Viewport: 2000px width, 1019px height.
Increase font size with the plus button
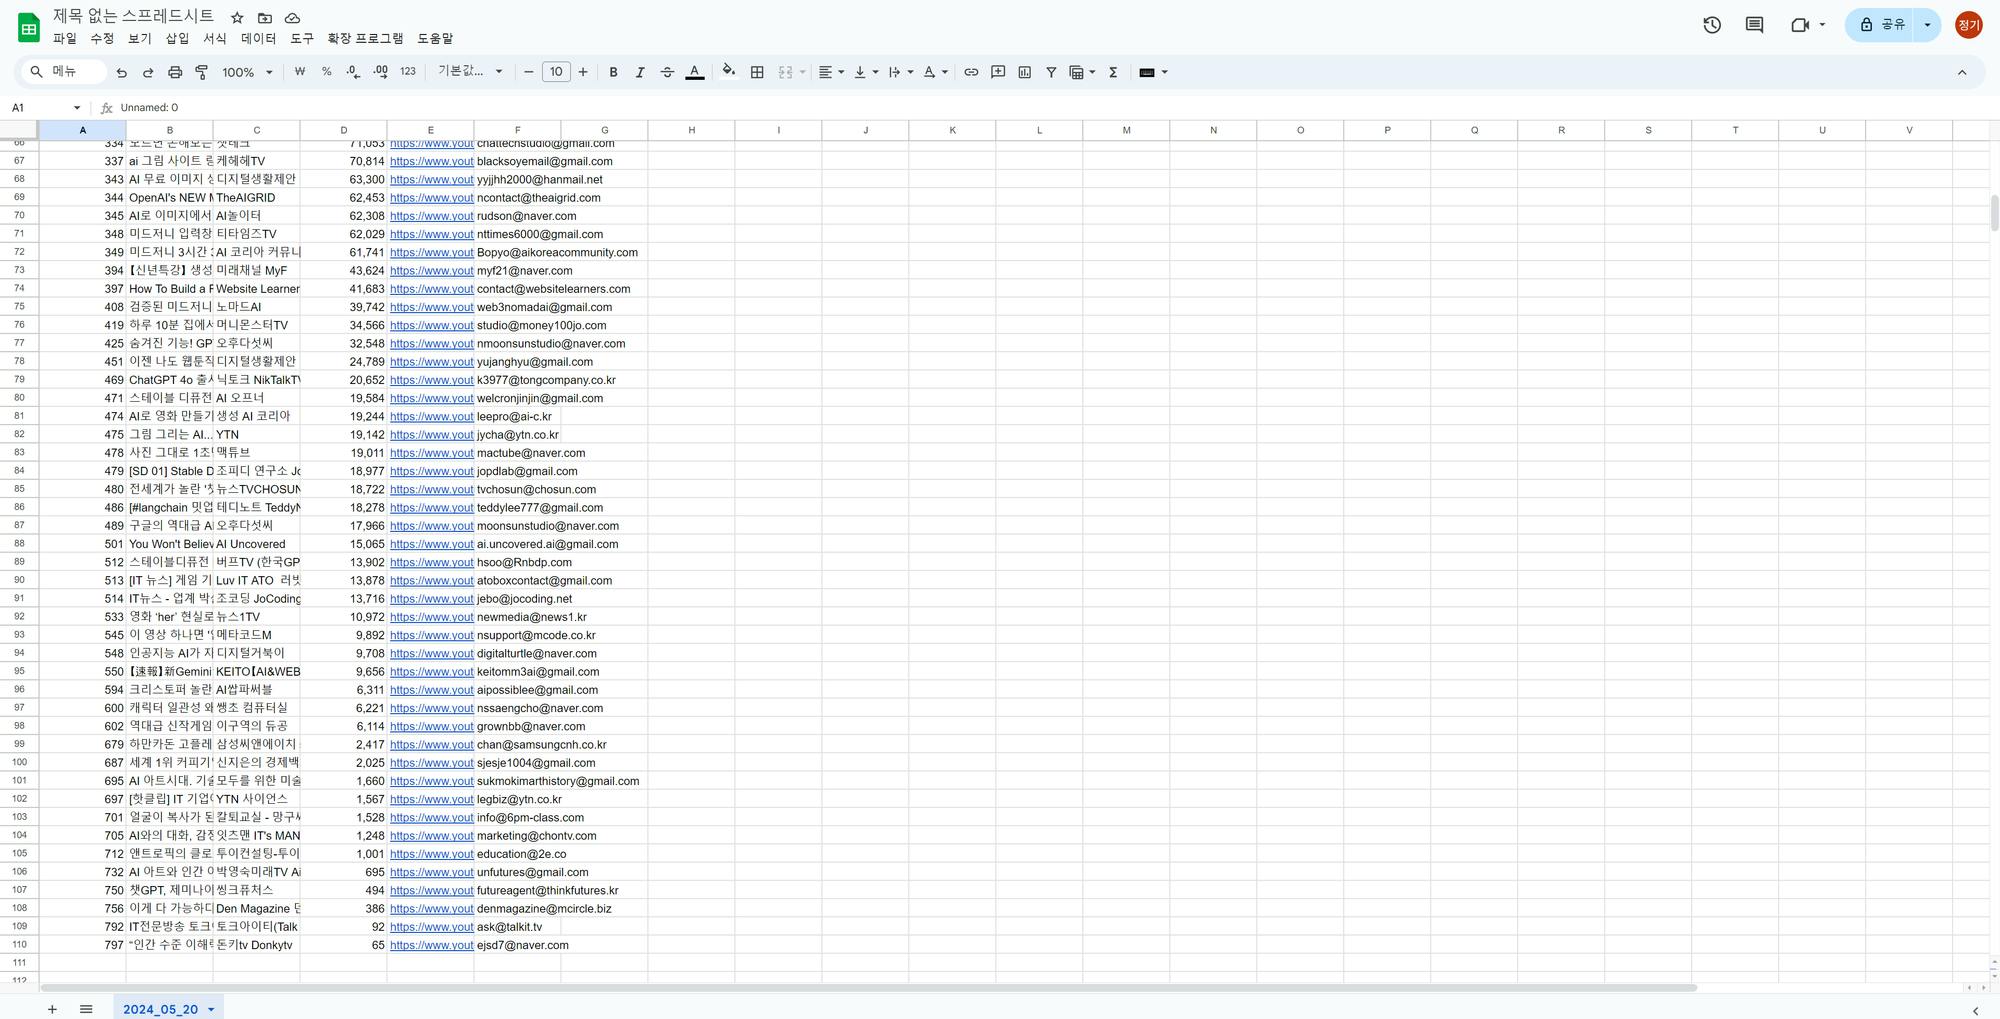[x=583, y=72]
